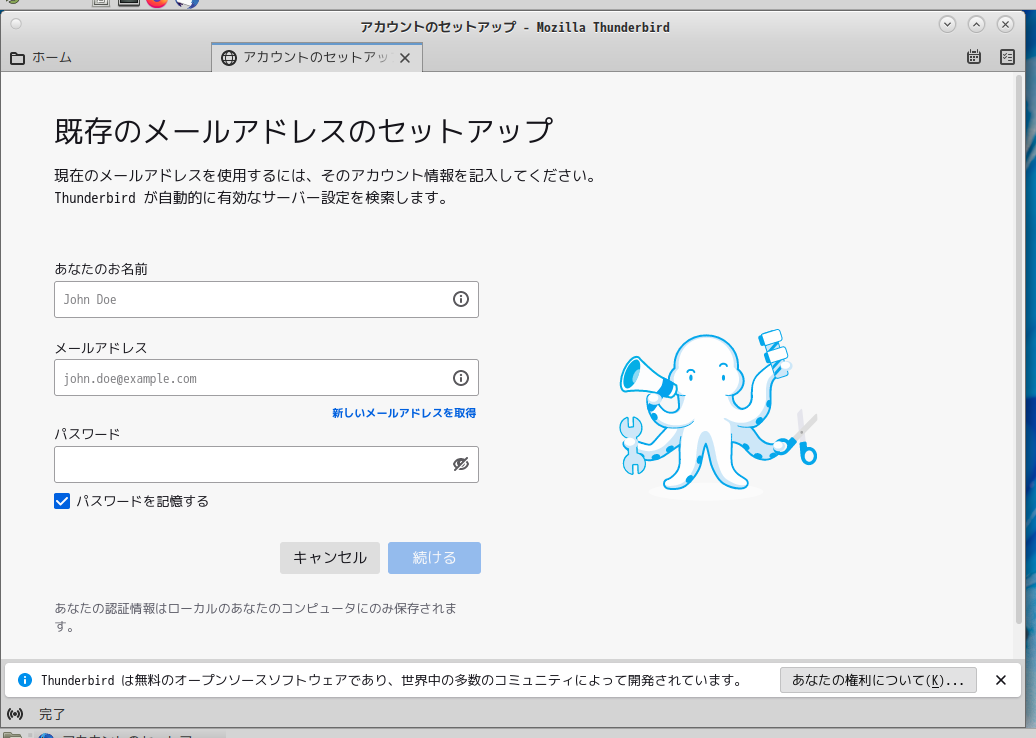Click the パスワード input field

(266, 464)
